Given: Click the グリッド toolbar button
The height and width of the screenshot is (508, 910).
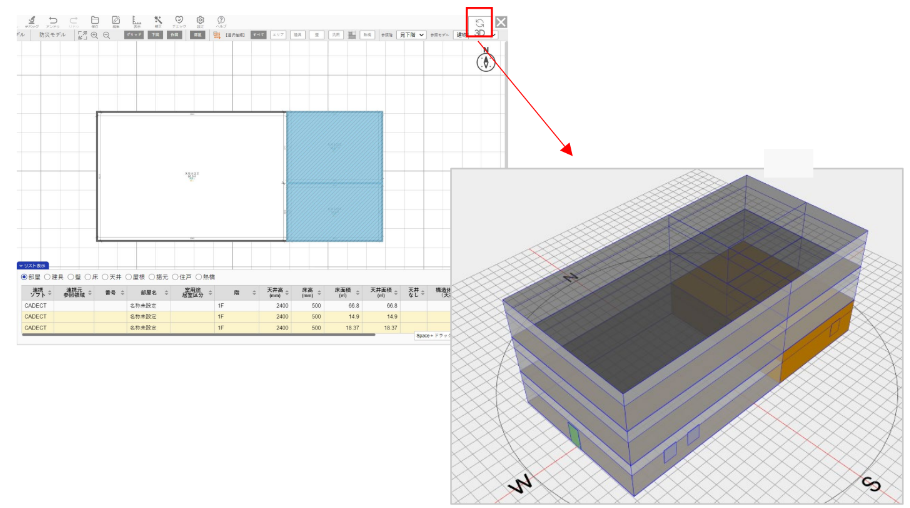Looking at the screenshot, I should pos(133,35).
